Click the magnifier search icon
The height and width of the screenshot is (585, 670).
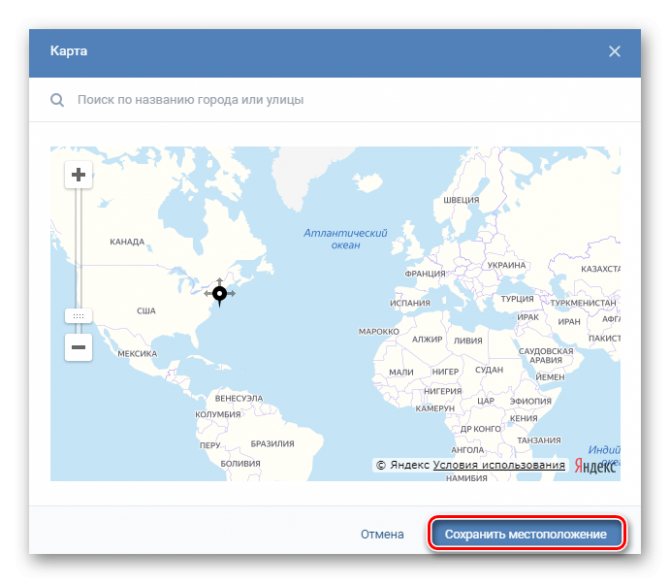[58, 100]
